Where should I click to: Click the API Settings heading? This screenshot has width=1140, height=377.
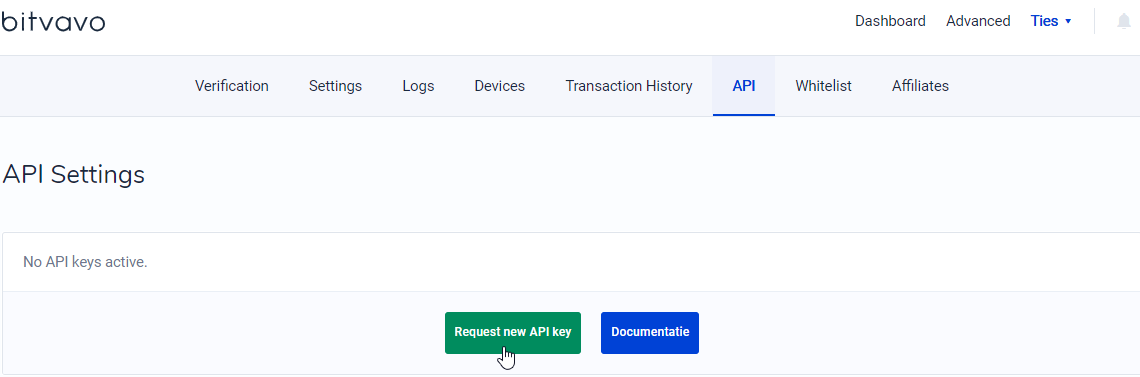pos(73,174)
